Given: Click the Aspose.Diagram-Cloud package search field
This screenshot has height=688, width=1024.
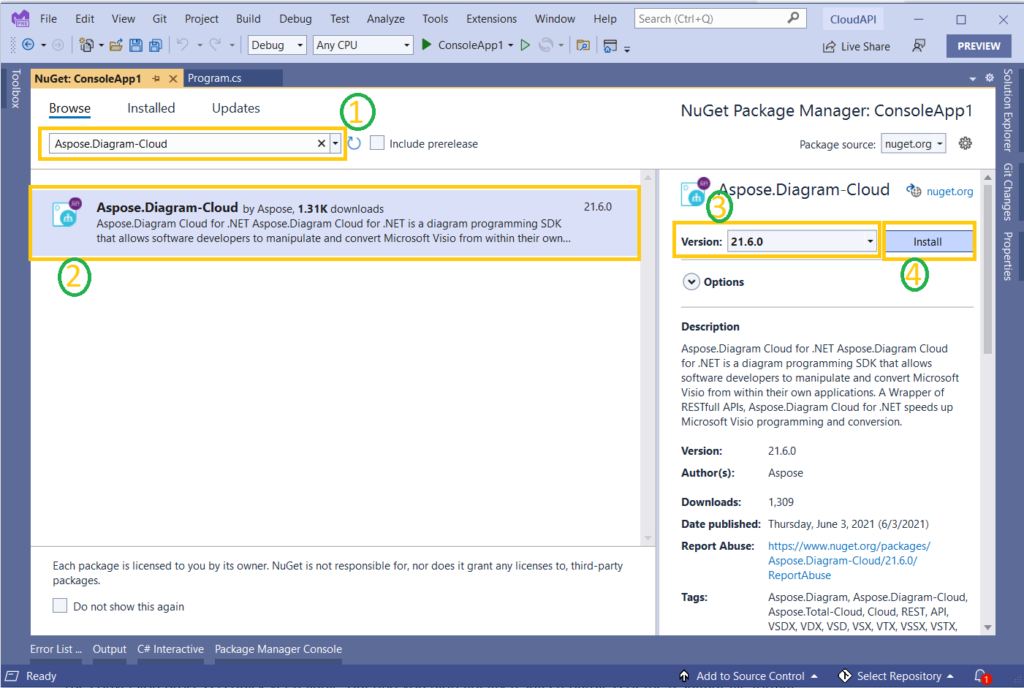Looking at the screenshot, I should click(184, 144).
